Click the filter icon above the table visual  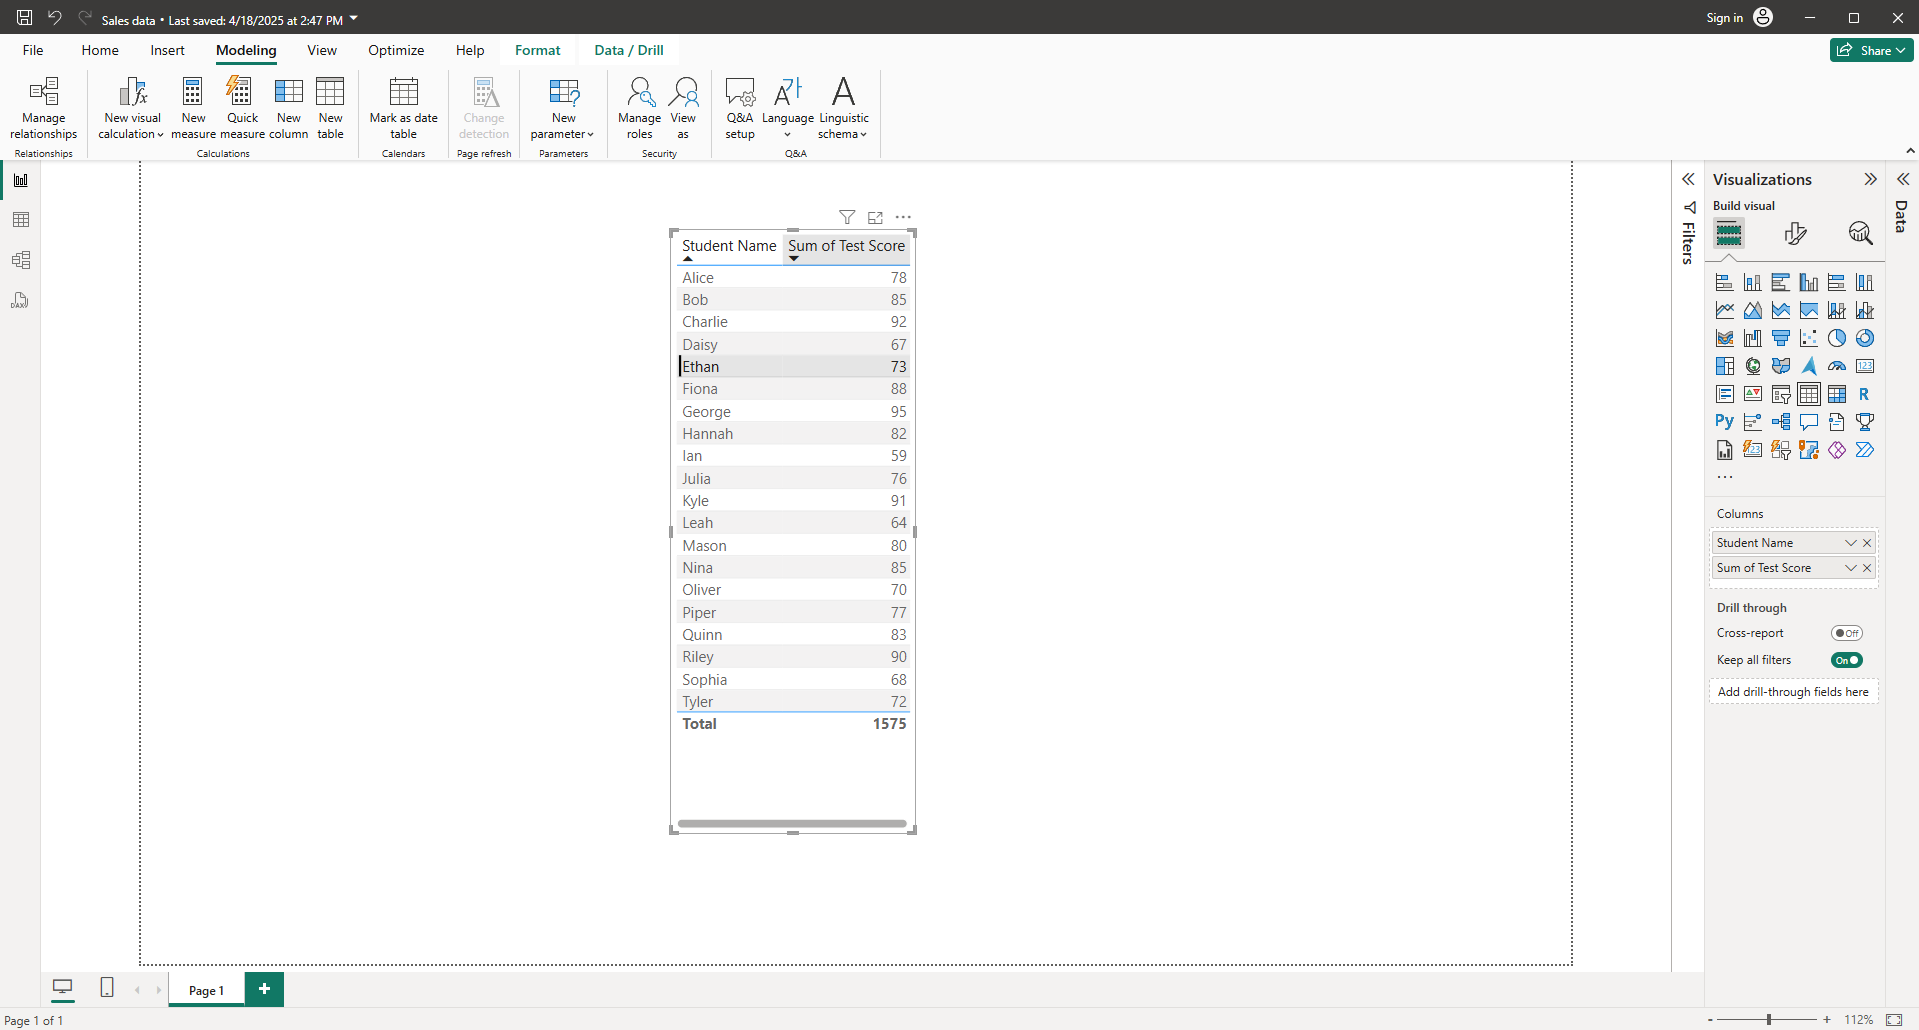[847, 217]
